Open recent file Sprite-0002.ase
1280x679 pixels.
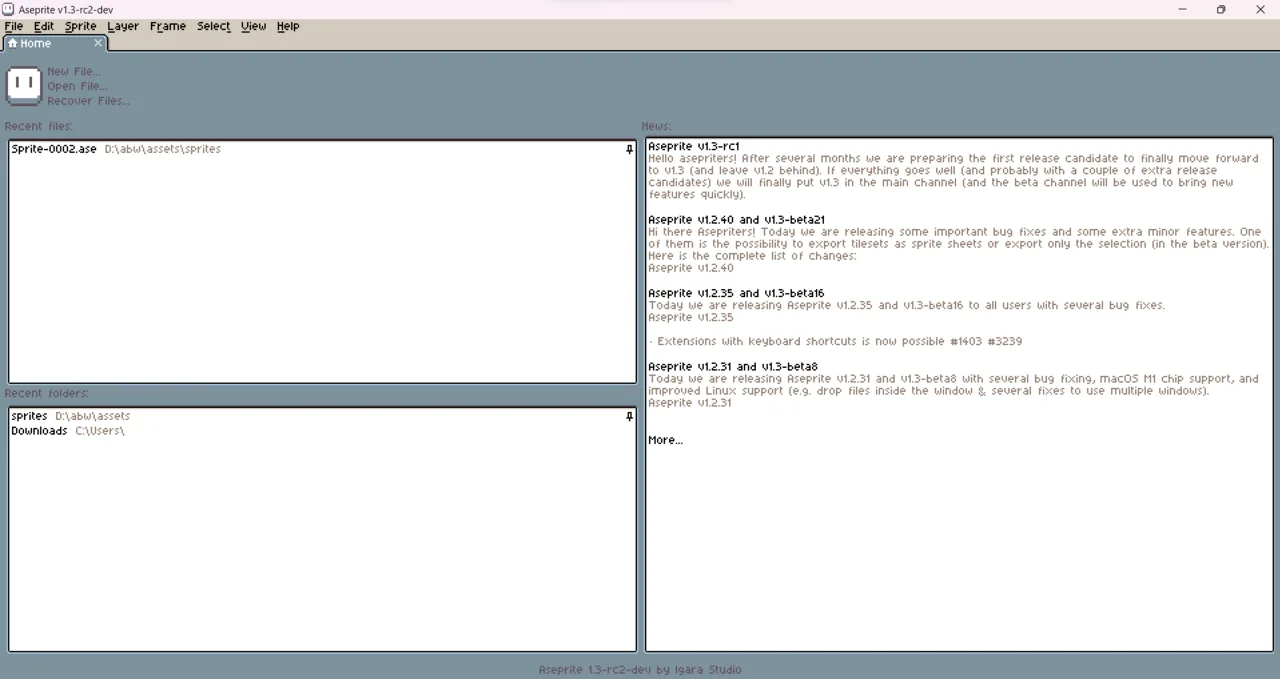[321, 149]
